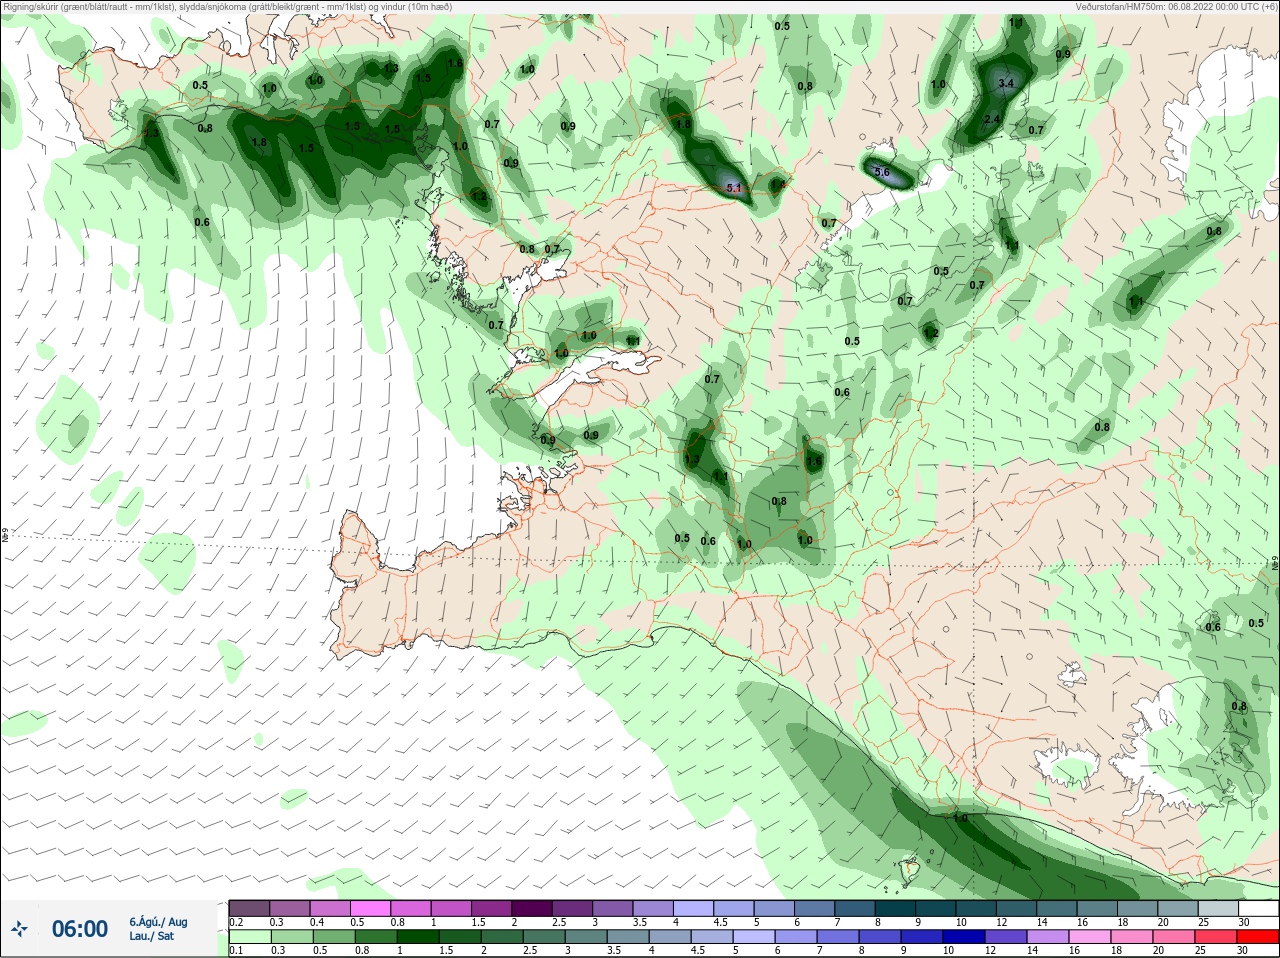Select the palest green 0.1 swatch in lower legend

[x=249, y=937]
